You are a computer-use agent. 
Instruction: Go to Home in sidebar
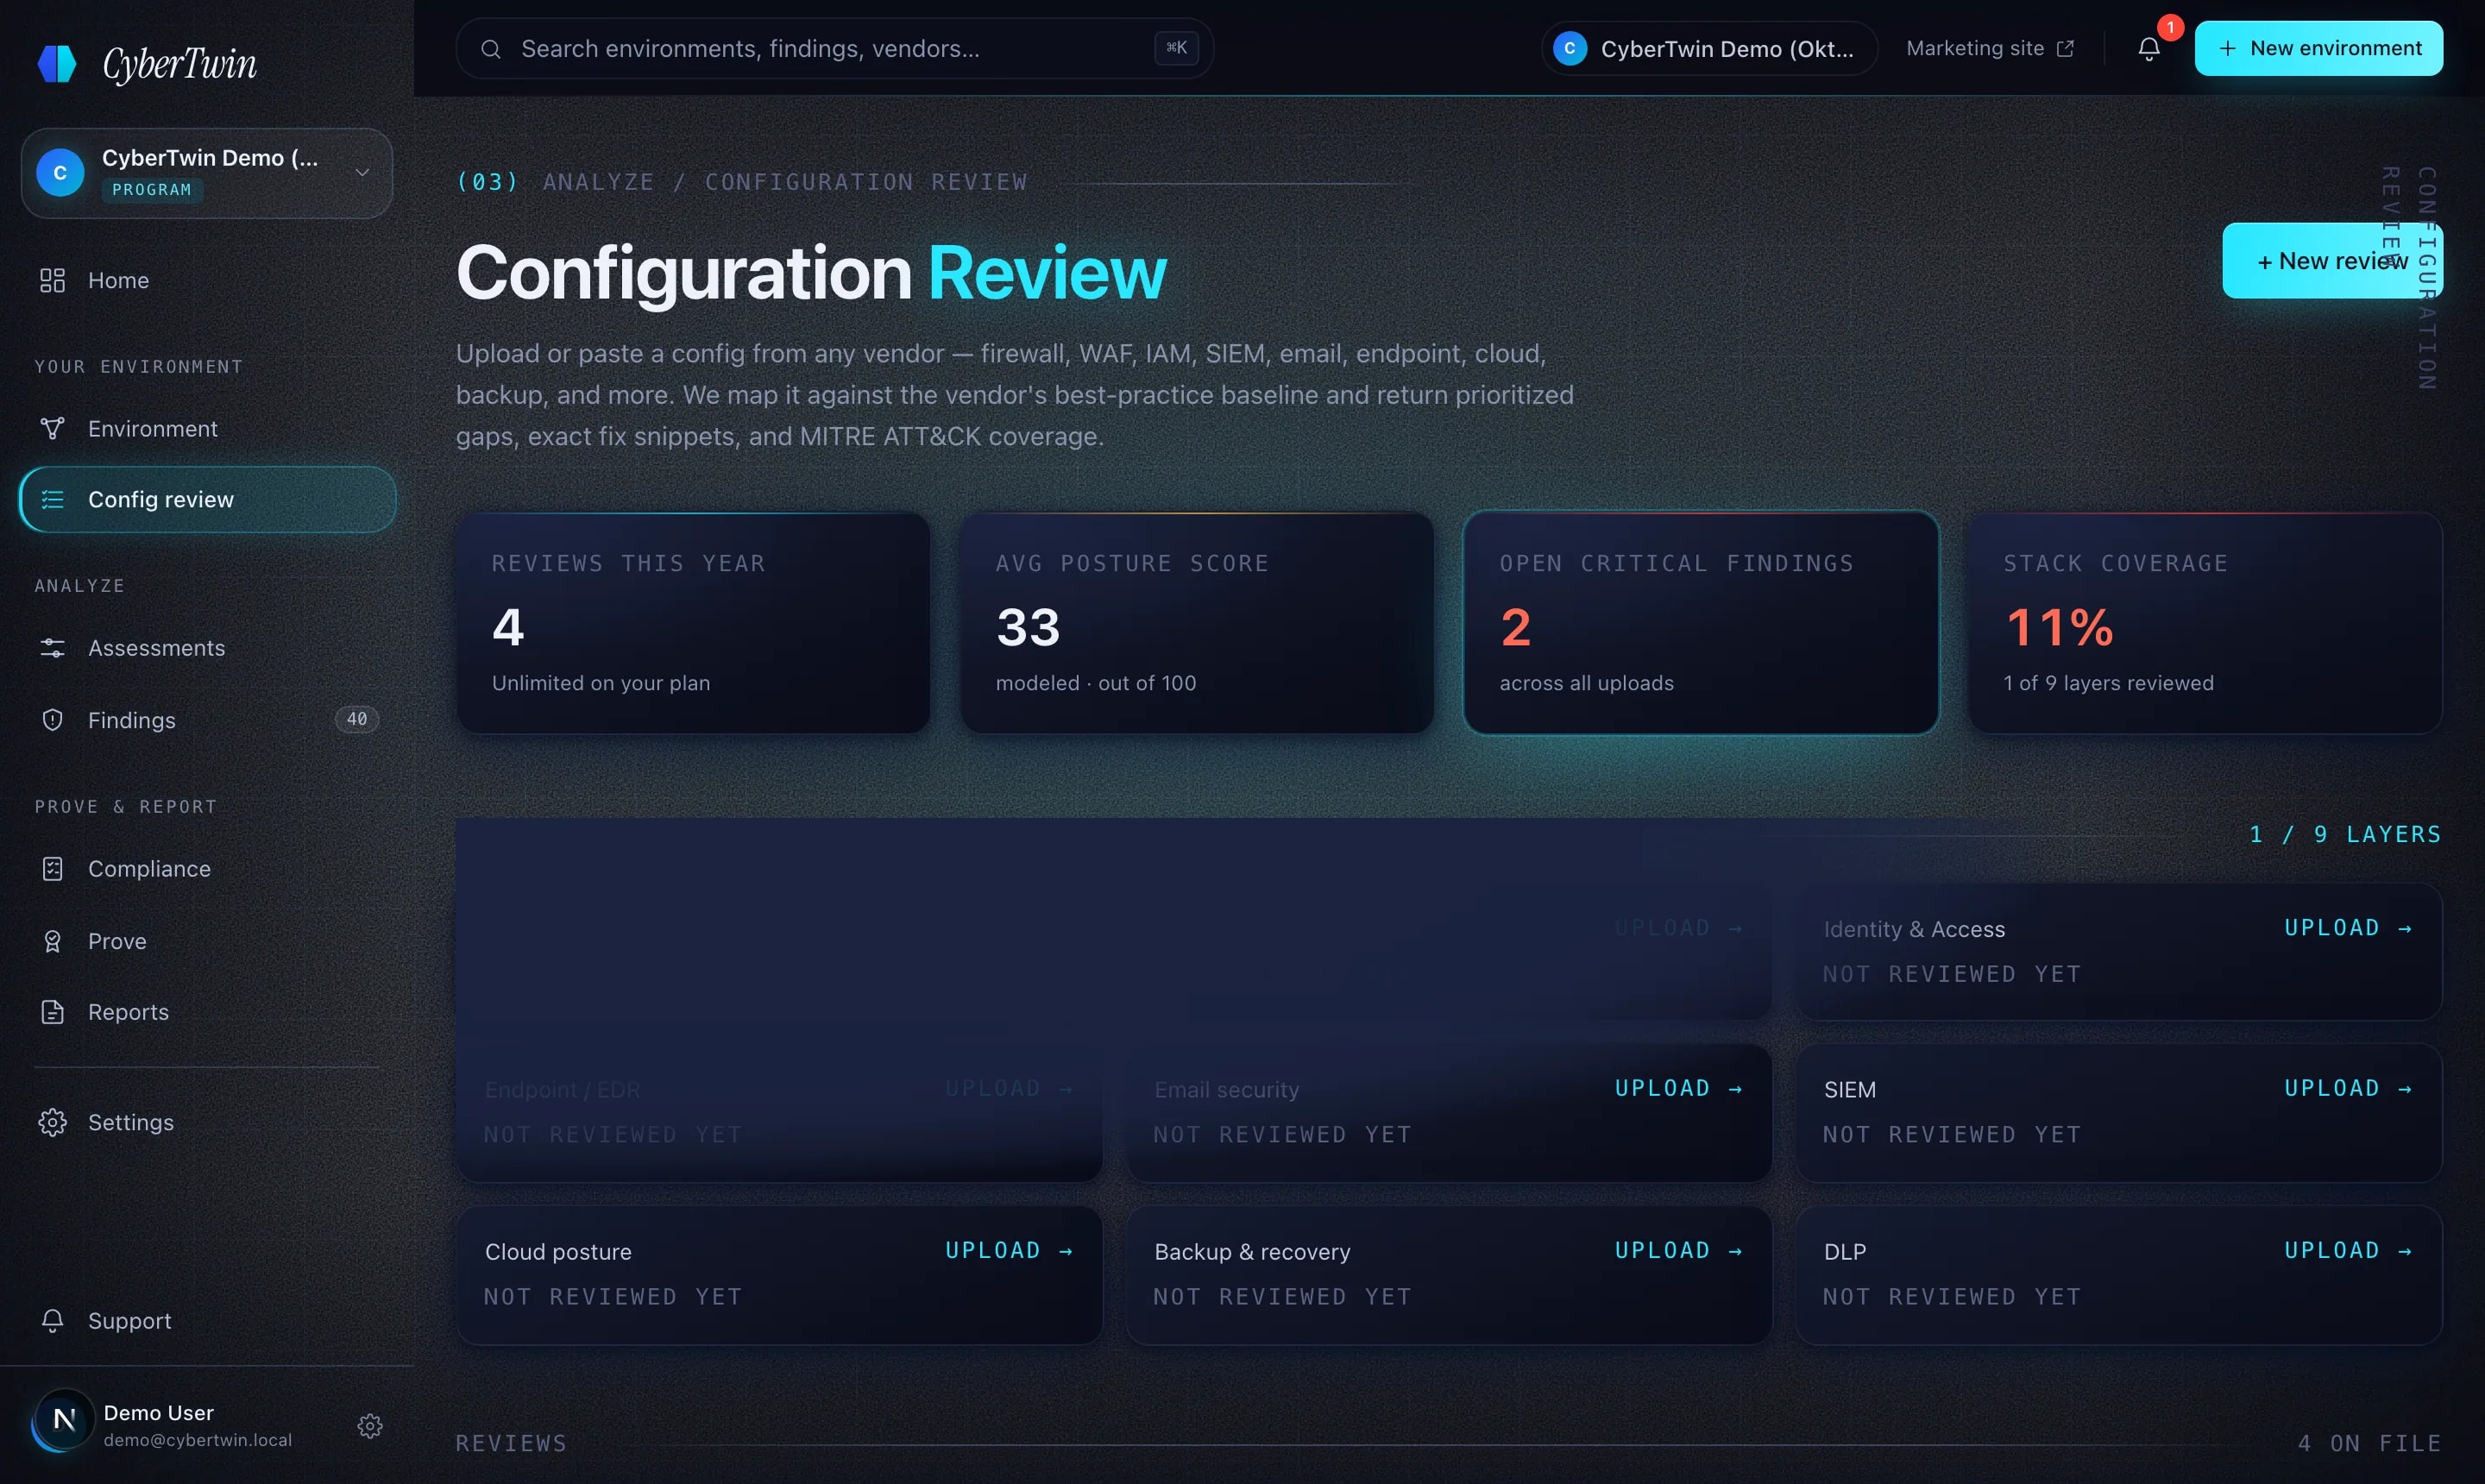(x=206, y=280)
